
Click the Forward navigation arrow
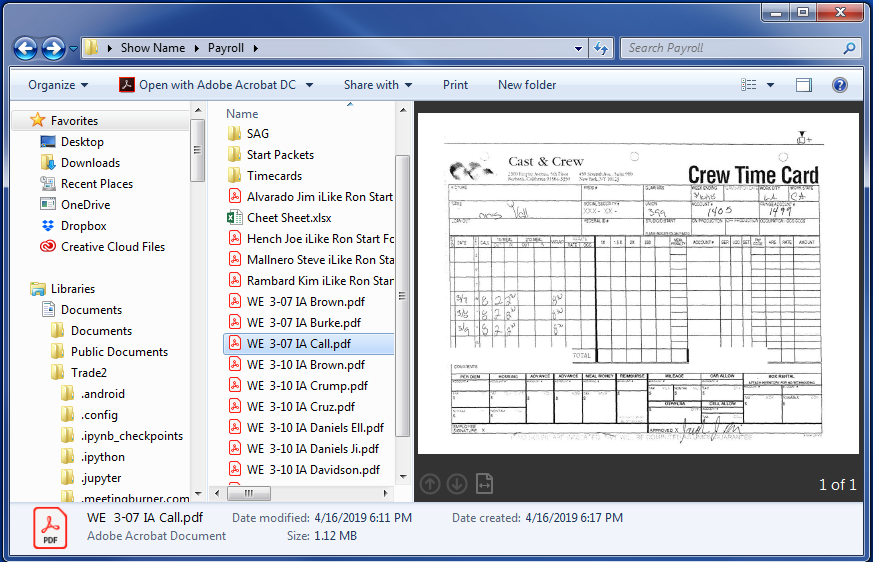coord(54,48)
